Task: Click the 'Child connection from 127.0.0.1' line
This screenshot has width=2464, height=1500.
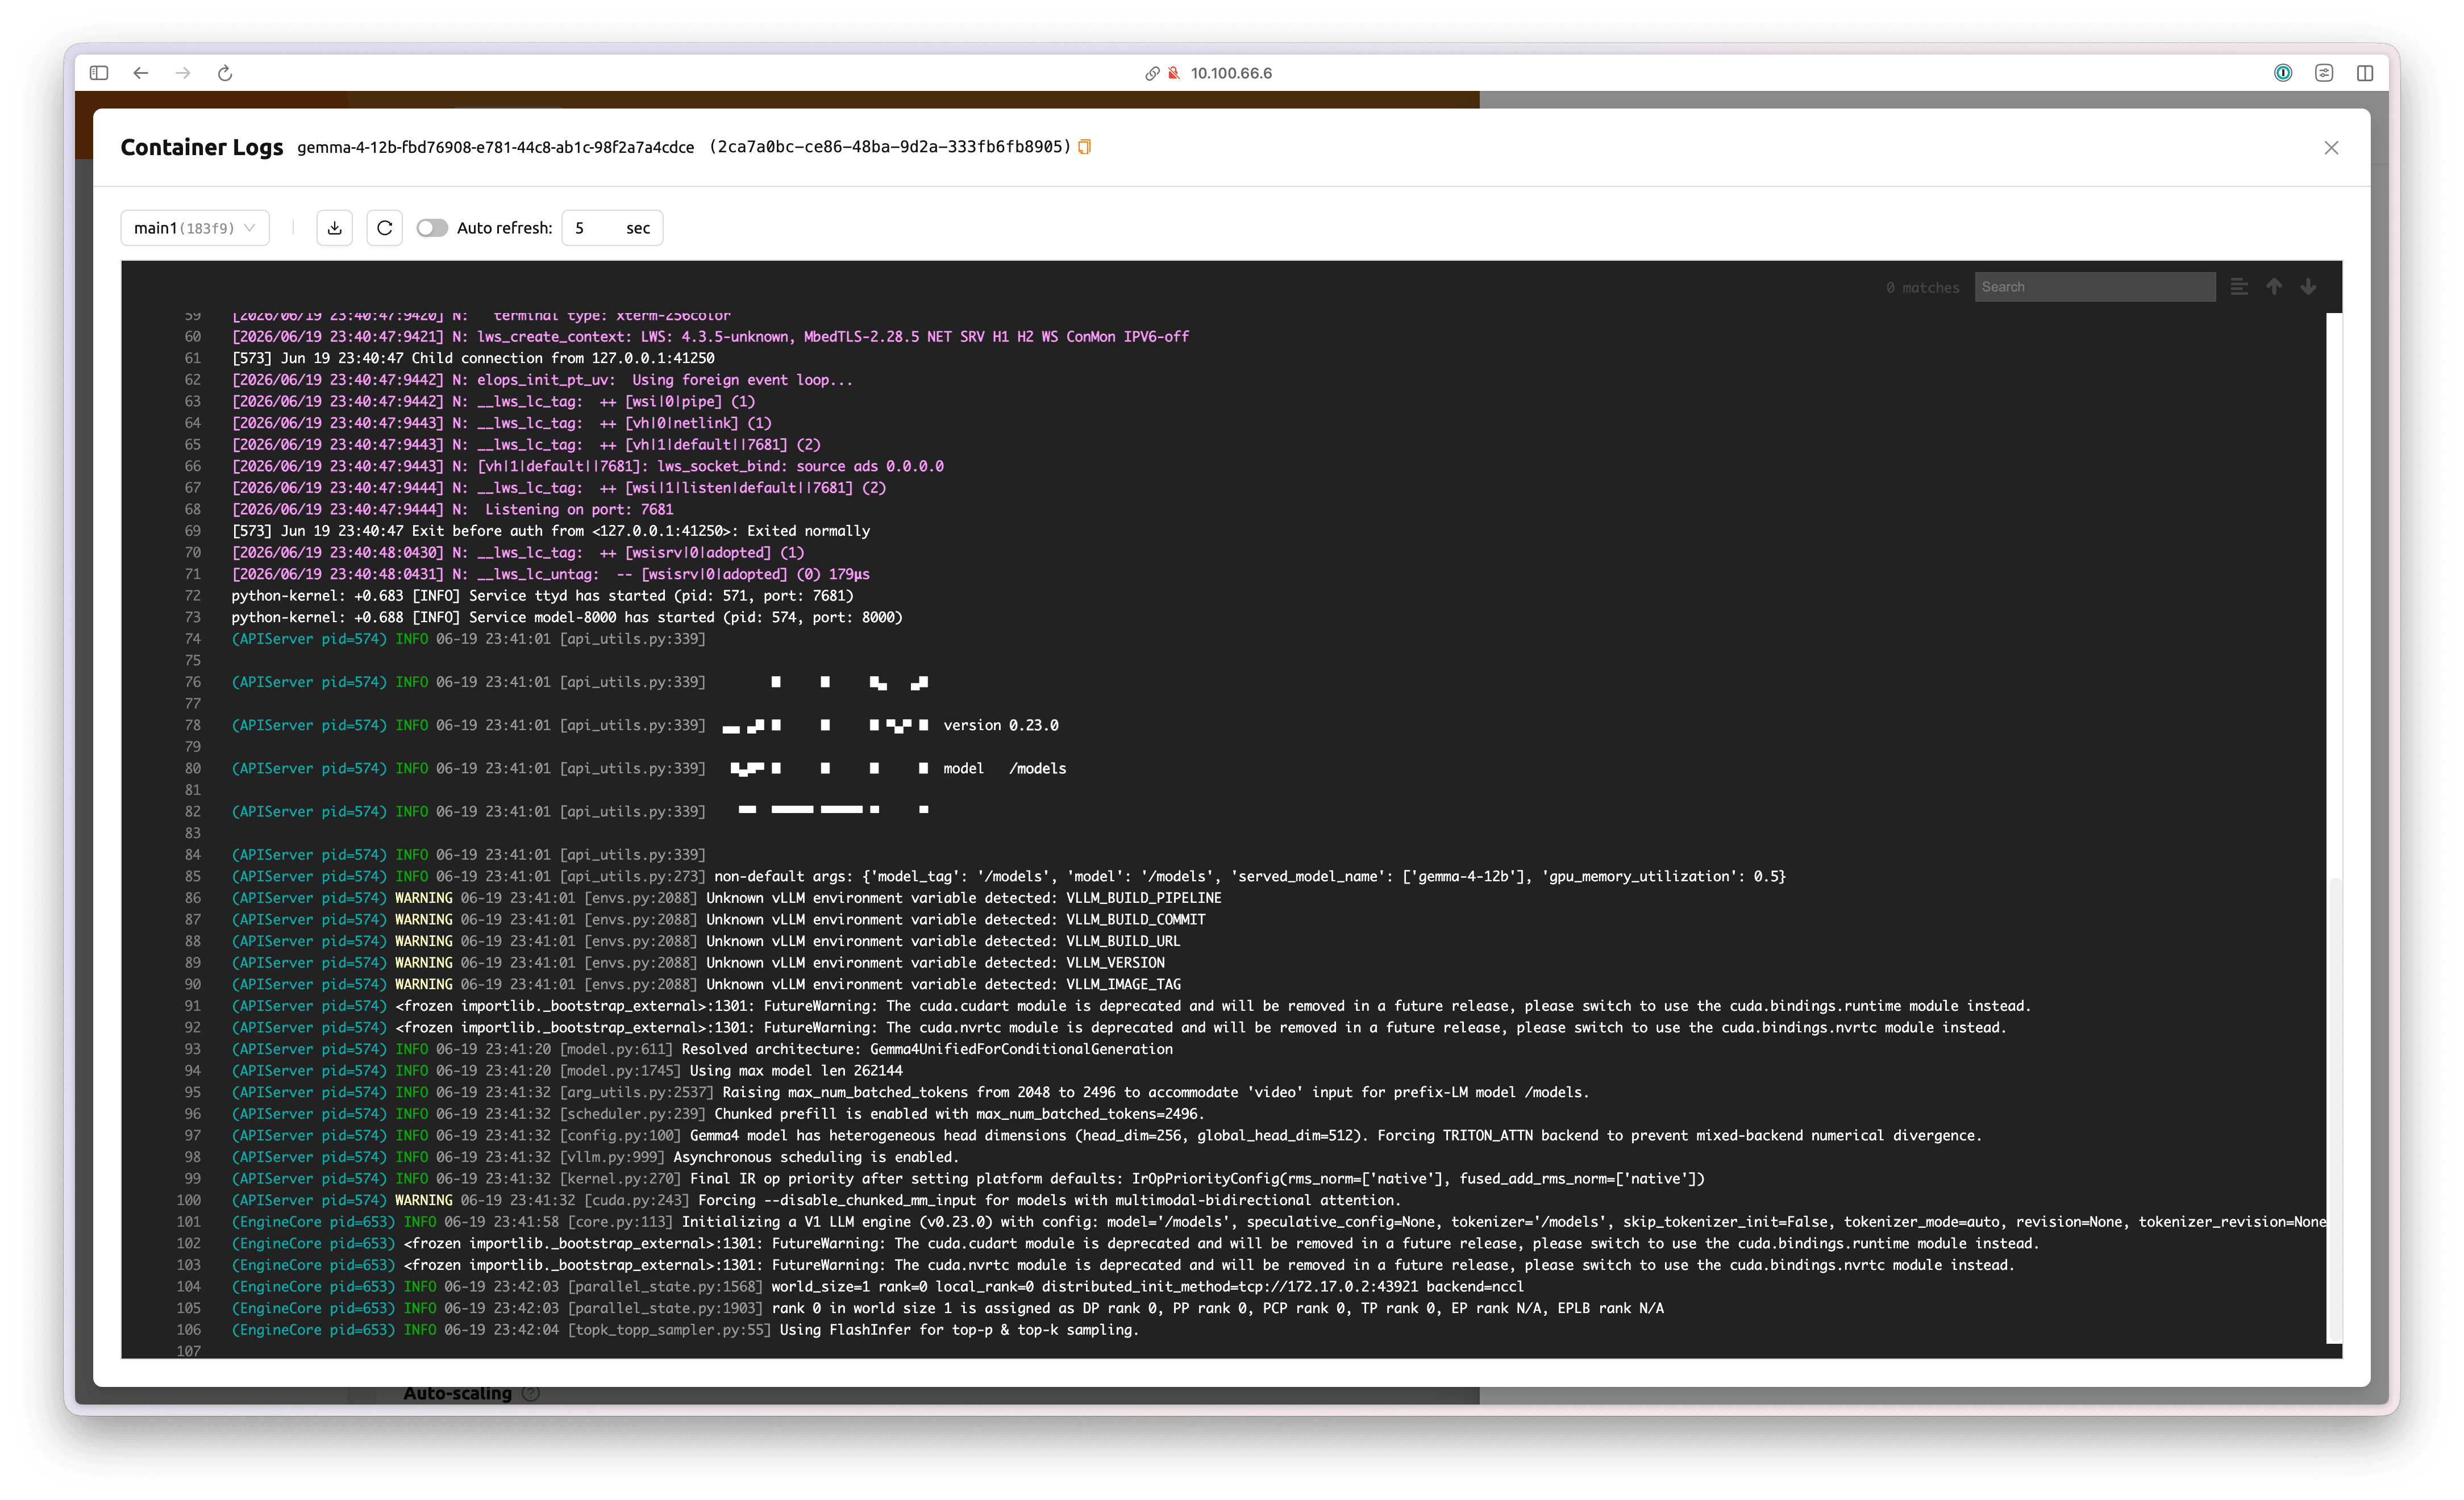Action: click(x=473, y=358)
